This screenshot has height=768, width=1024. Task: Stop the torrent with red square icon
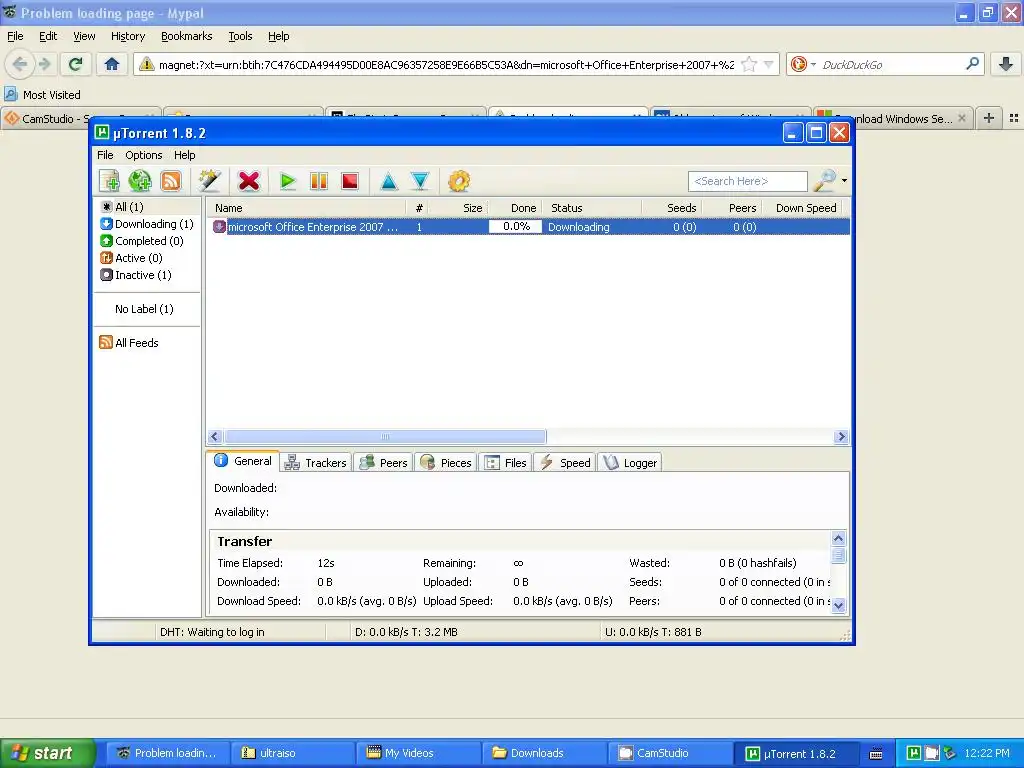[350, 181]
